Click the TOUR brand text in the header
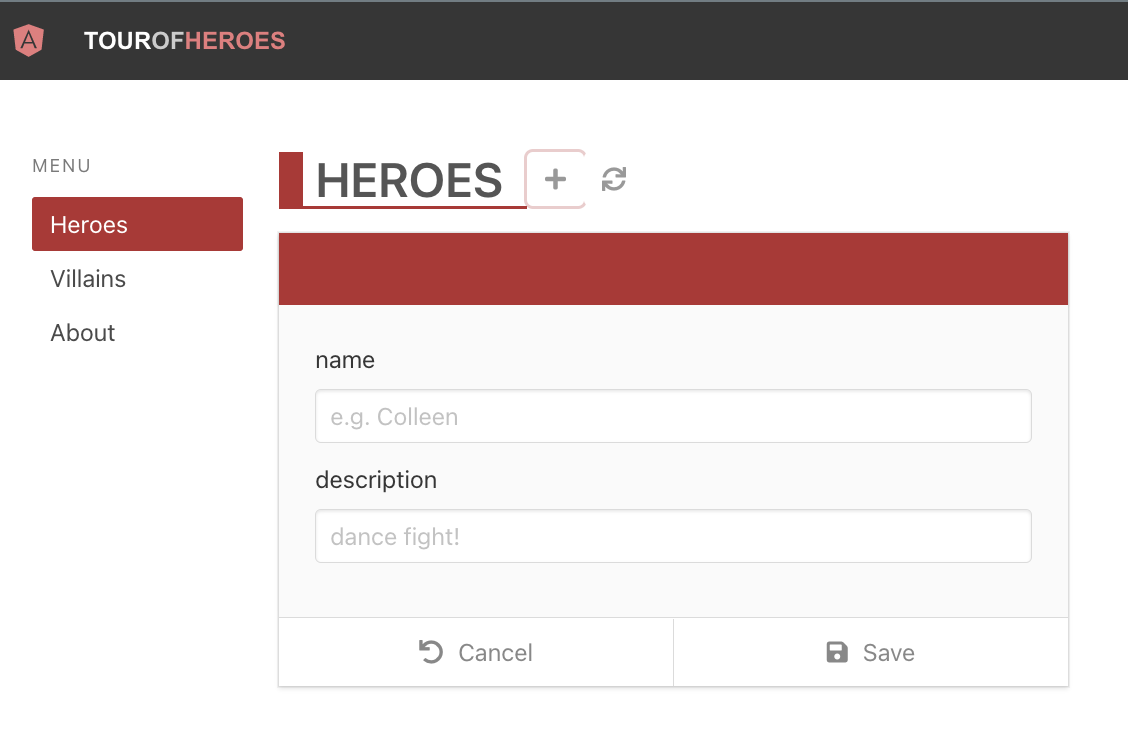The width and height of the screenshot is (1128, 734). [x=118, y=41]
